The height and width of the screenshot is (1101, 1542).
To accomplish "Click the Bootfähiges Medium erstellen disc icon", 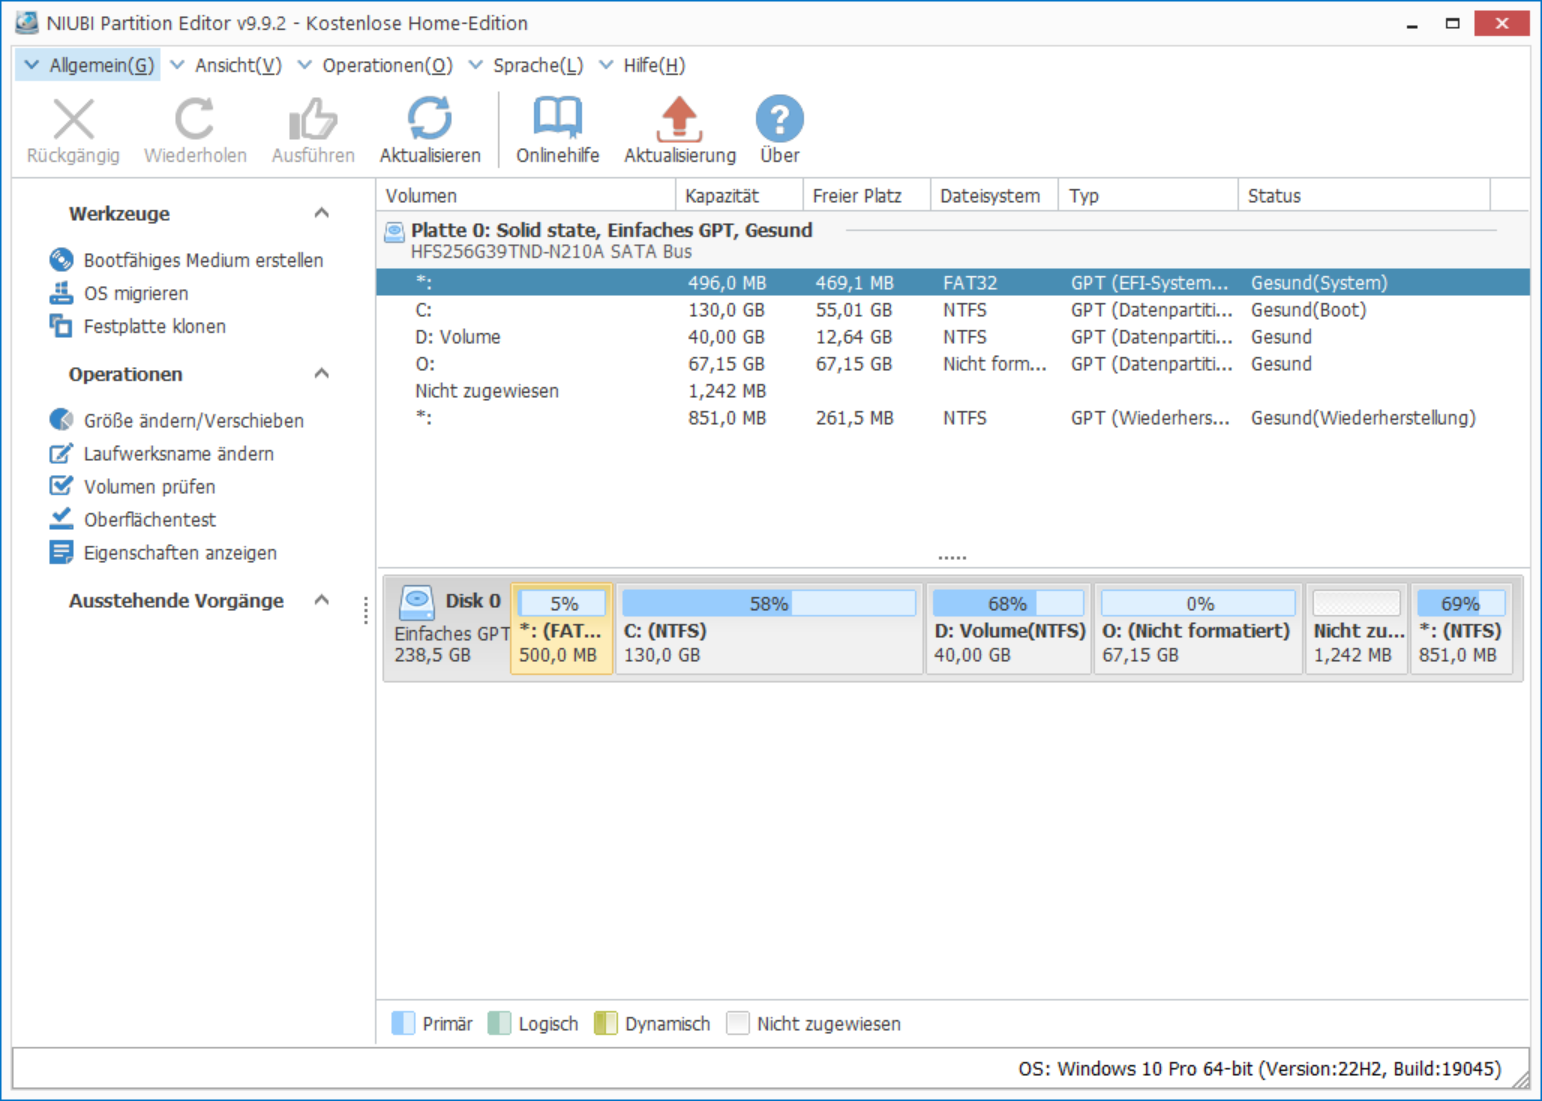I will tap(61, 260).
